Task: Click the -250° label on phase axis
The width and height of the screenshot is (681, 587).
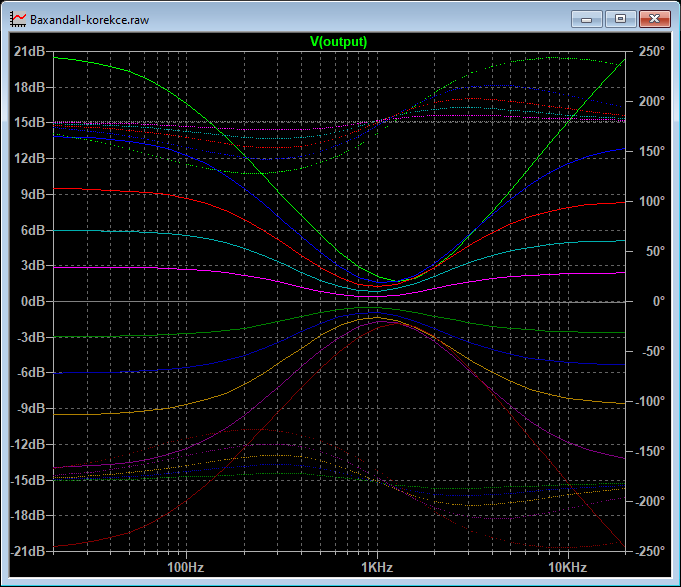Action: click(x=650, y=551)
